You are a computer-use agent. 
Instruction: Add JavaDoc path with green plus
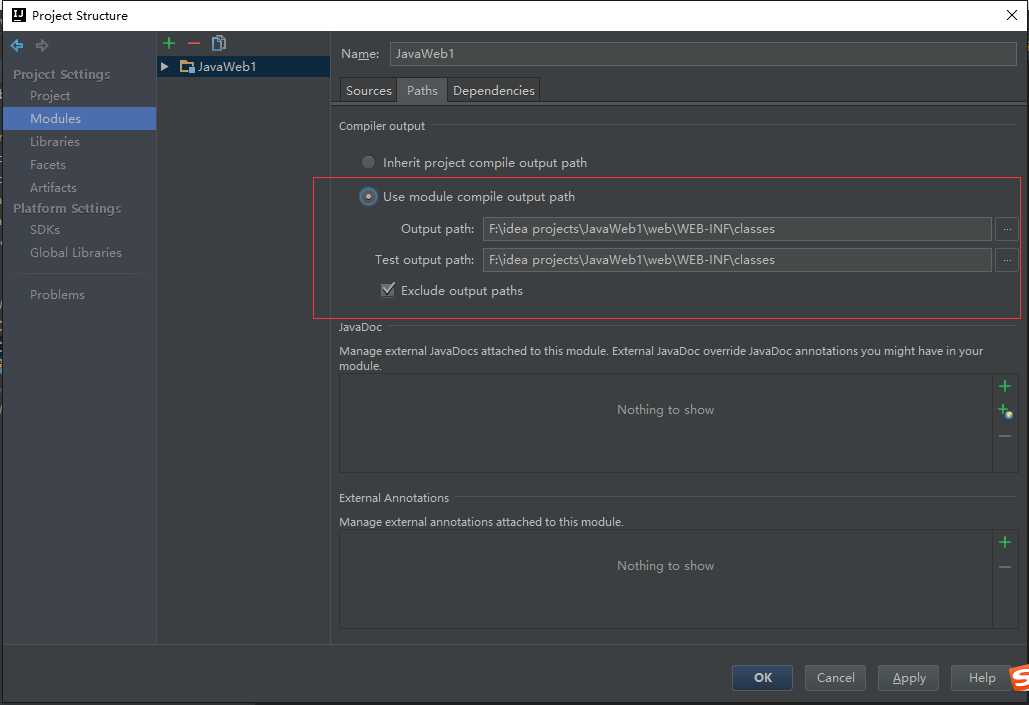[1004, 386]
